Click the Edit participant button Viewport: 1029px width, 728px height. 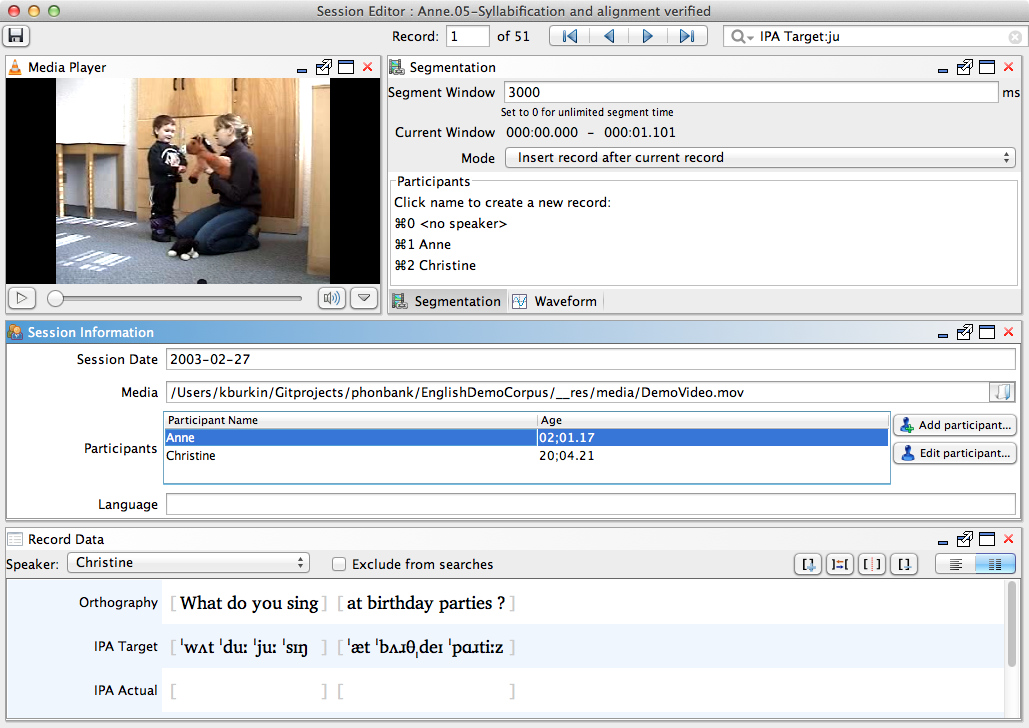[955, 453]
